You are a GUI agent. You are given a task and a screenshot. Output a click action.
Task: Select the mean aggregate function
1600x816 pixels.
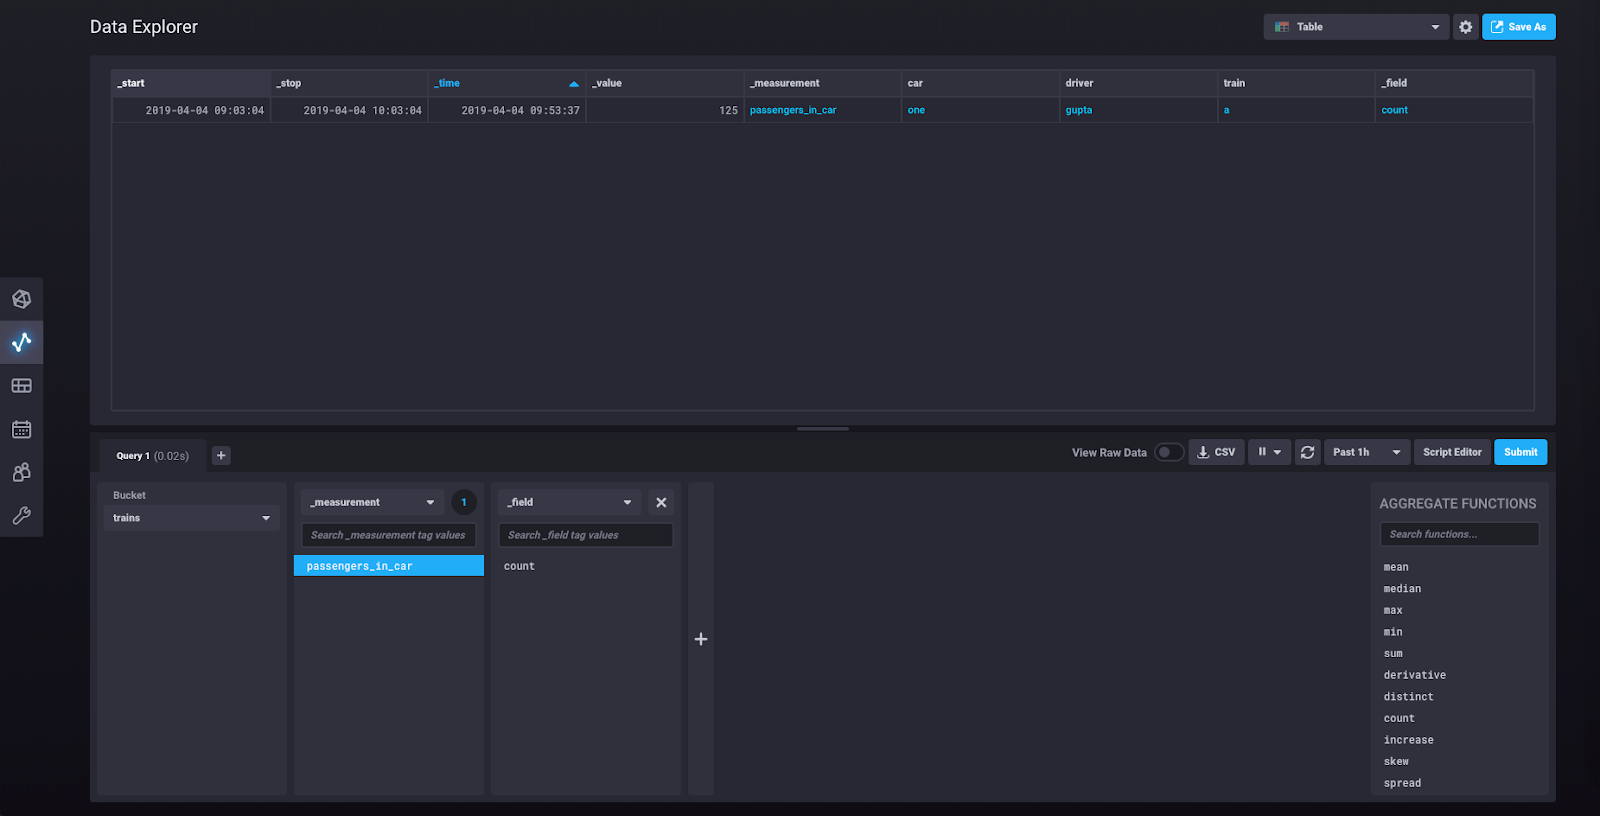pyautogui.click(x=1396, y=567)
